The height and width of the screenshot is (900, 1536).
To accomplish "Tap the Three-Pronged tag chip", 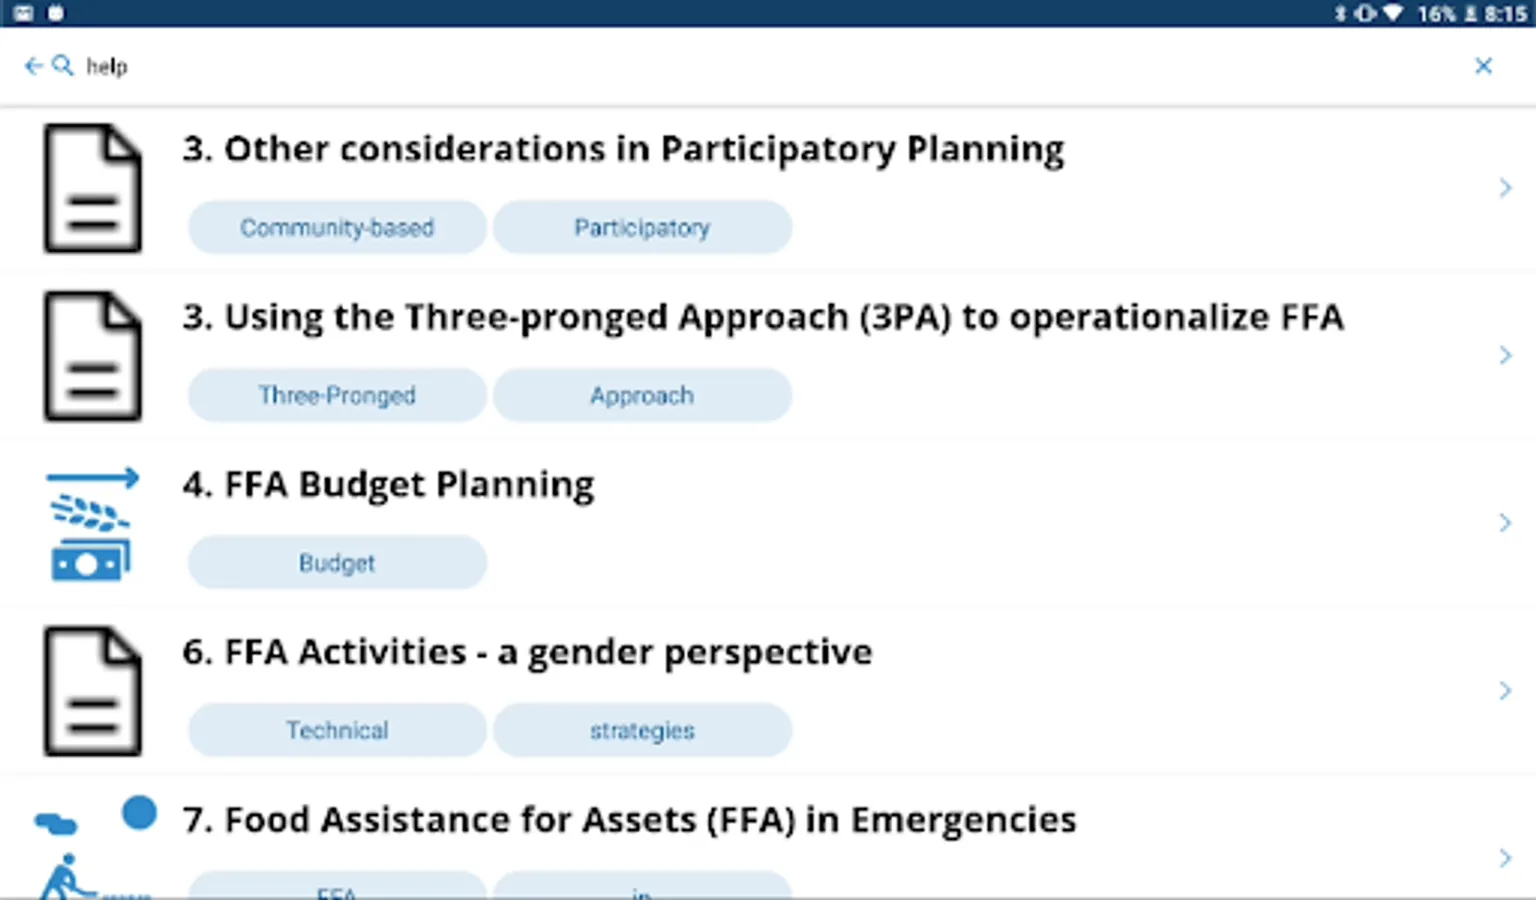I will [337, 396].
